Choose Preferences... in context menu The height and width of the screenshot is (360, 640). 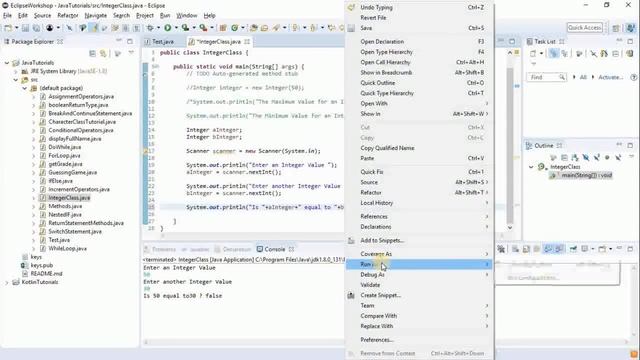coord(419,340)
